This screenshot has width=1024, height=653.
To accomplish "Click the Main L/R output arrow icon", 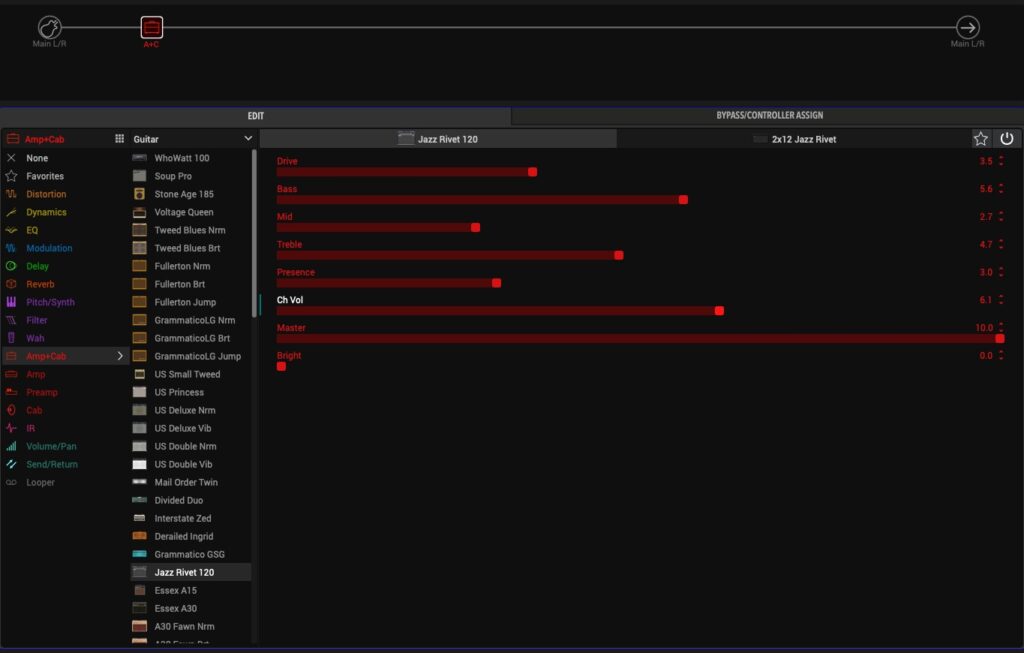I will [x=967, y=27].
